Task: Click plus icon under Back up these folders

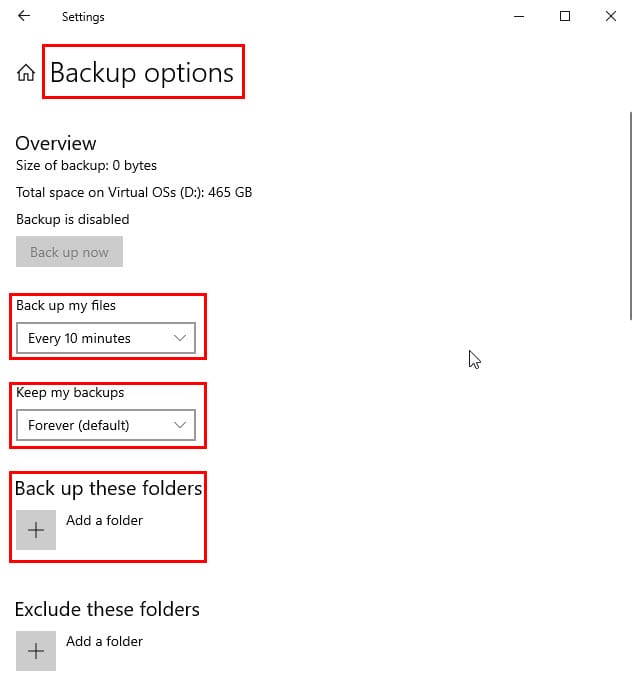Action: pos(36,530)
